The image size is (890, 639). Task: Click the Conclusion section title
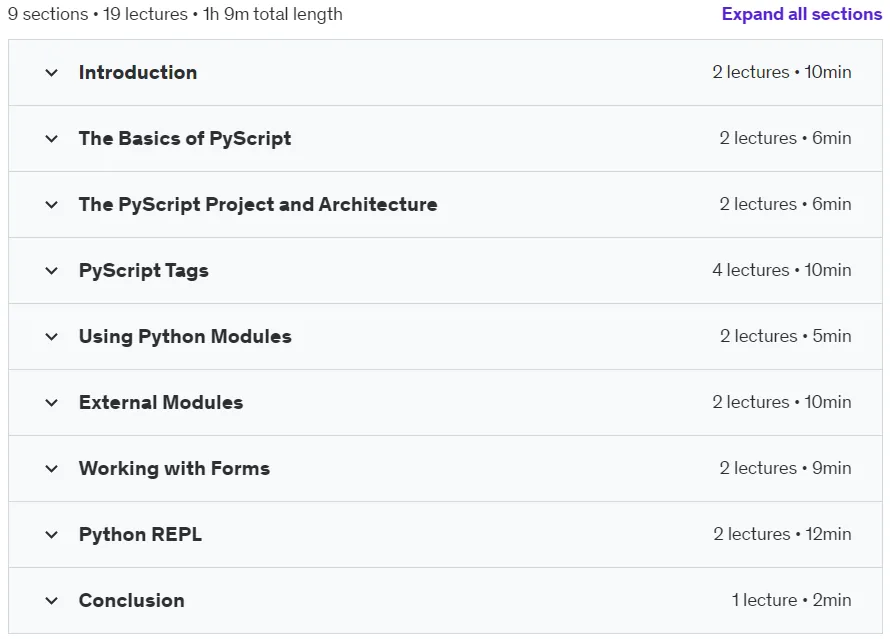pyautogui.click(x=132, y=600)
